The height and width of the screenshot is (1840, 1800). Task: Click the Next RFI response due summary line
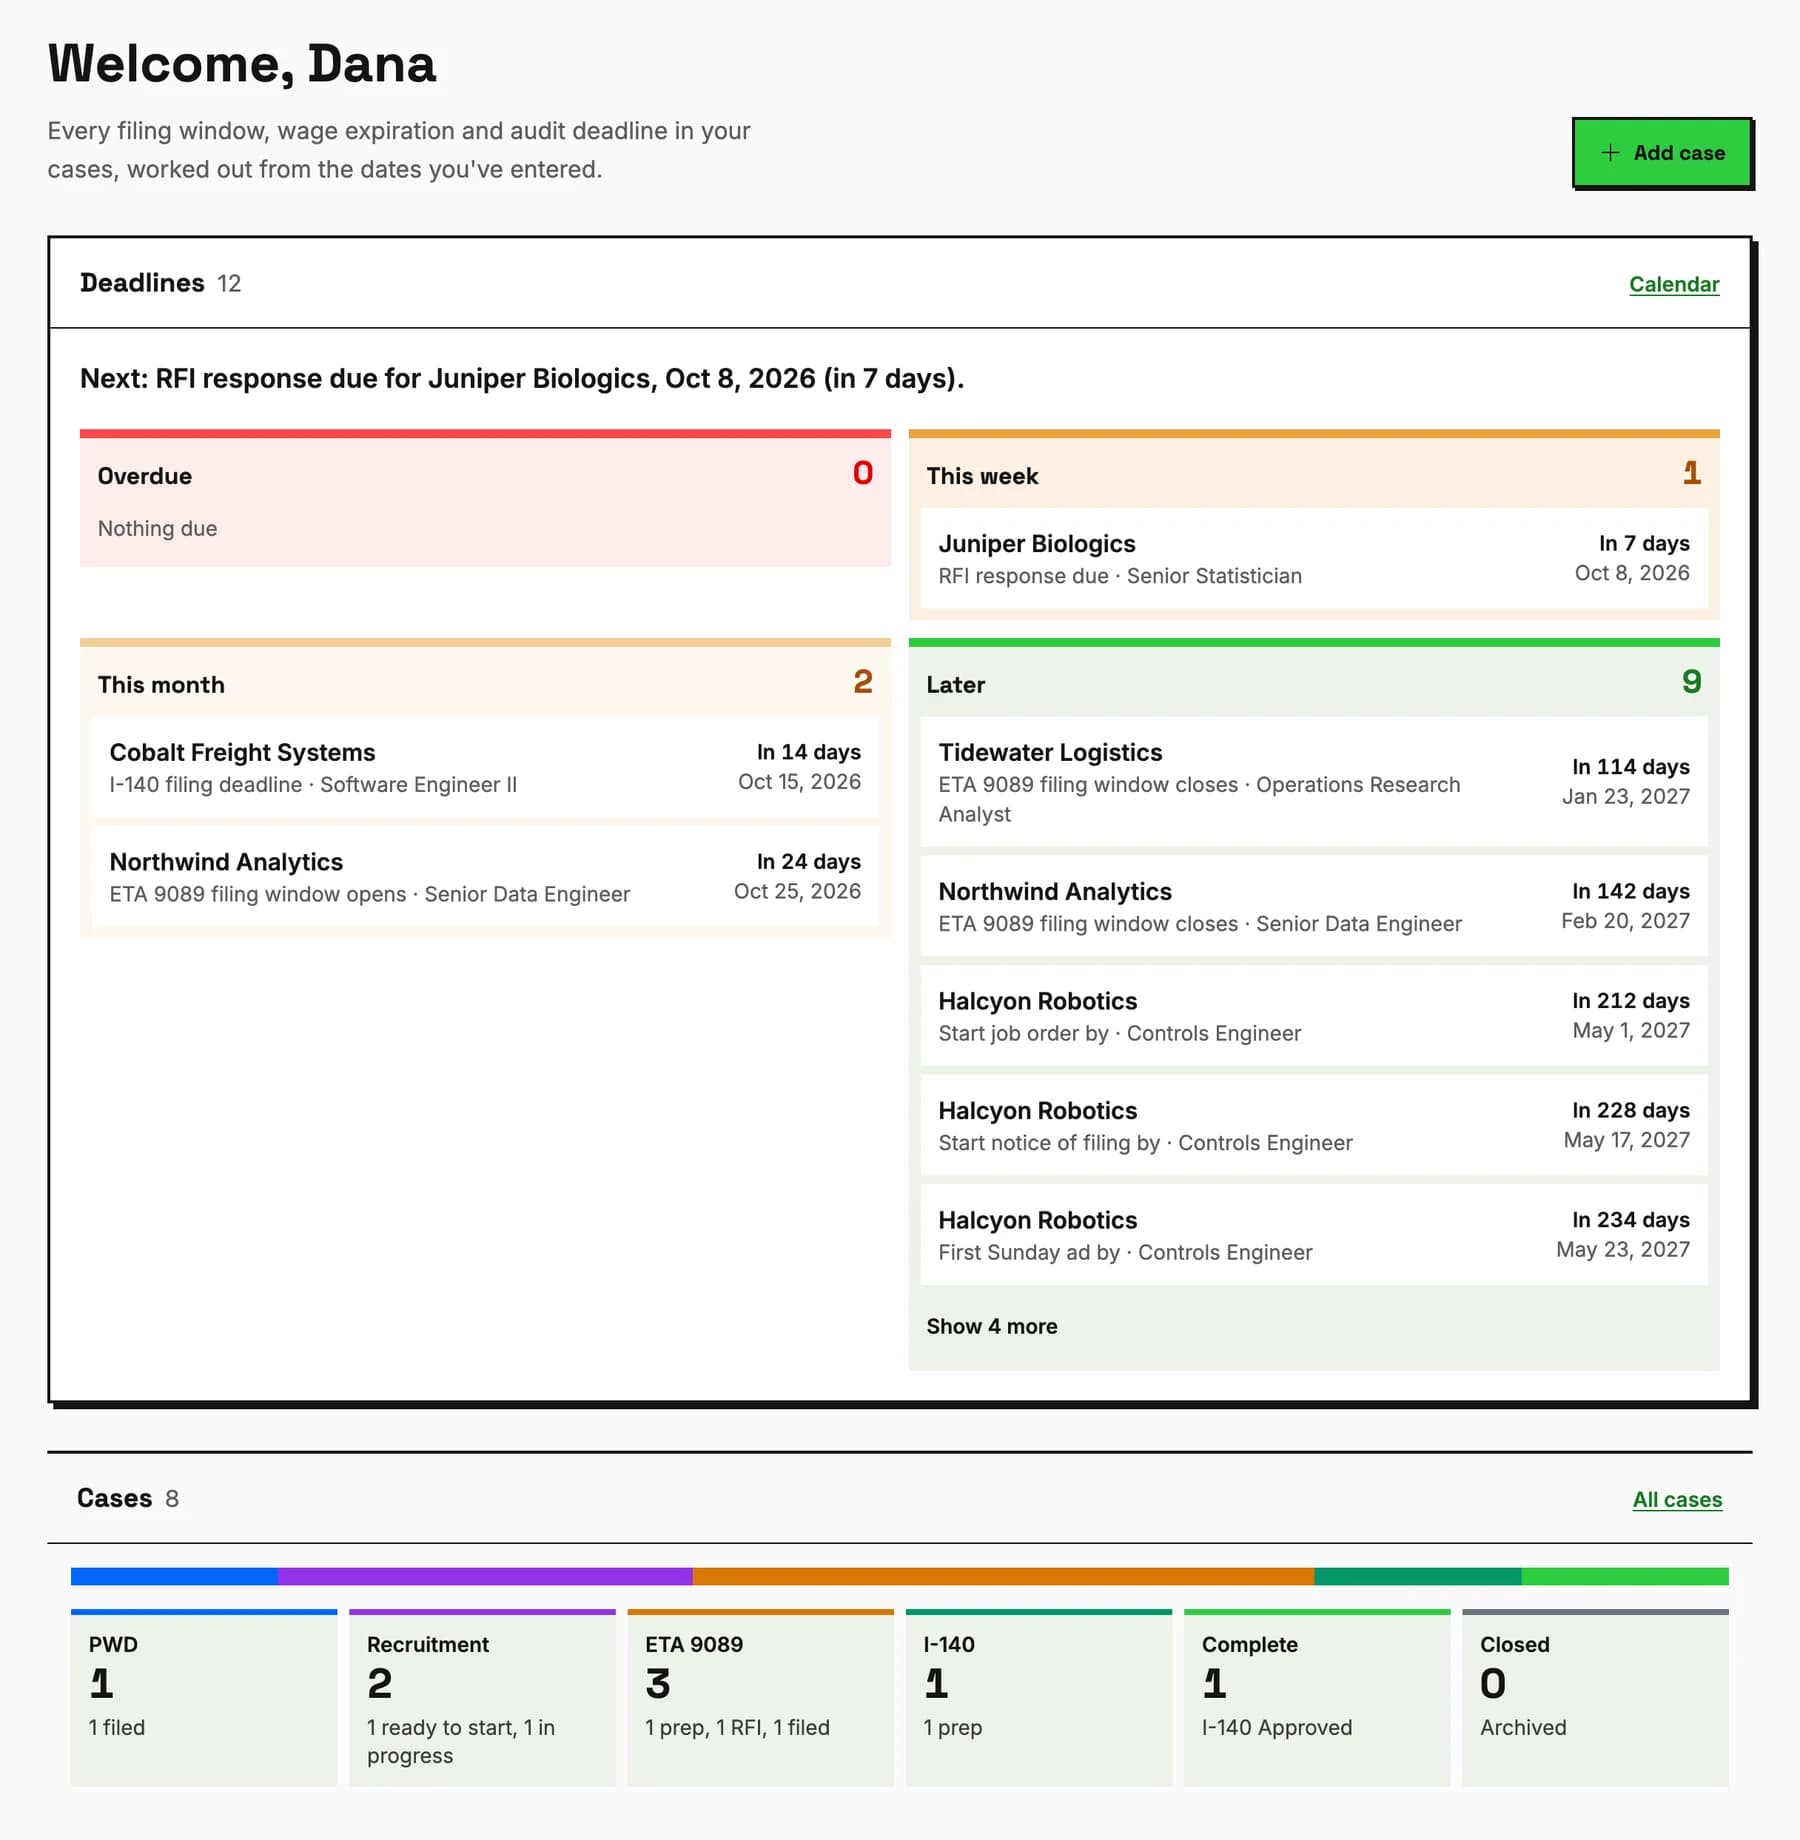(522, 378)
